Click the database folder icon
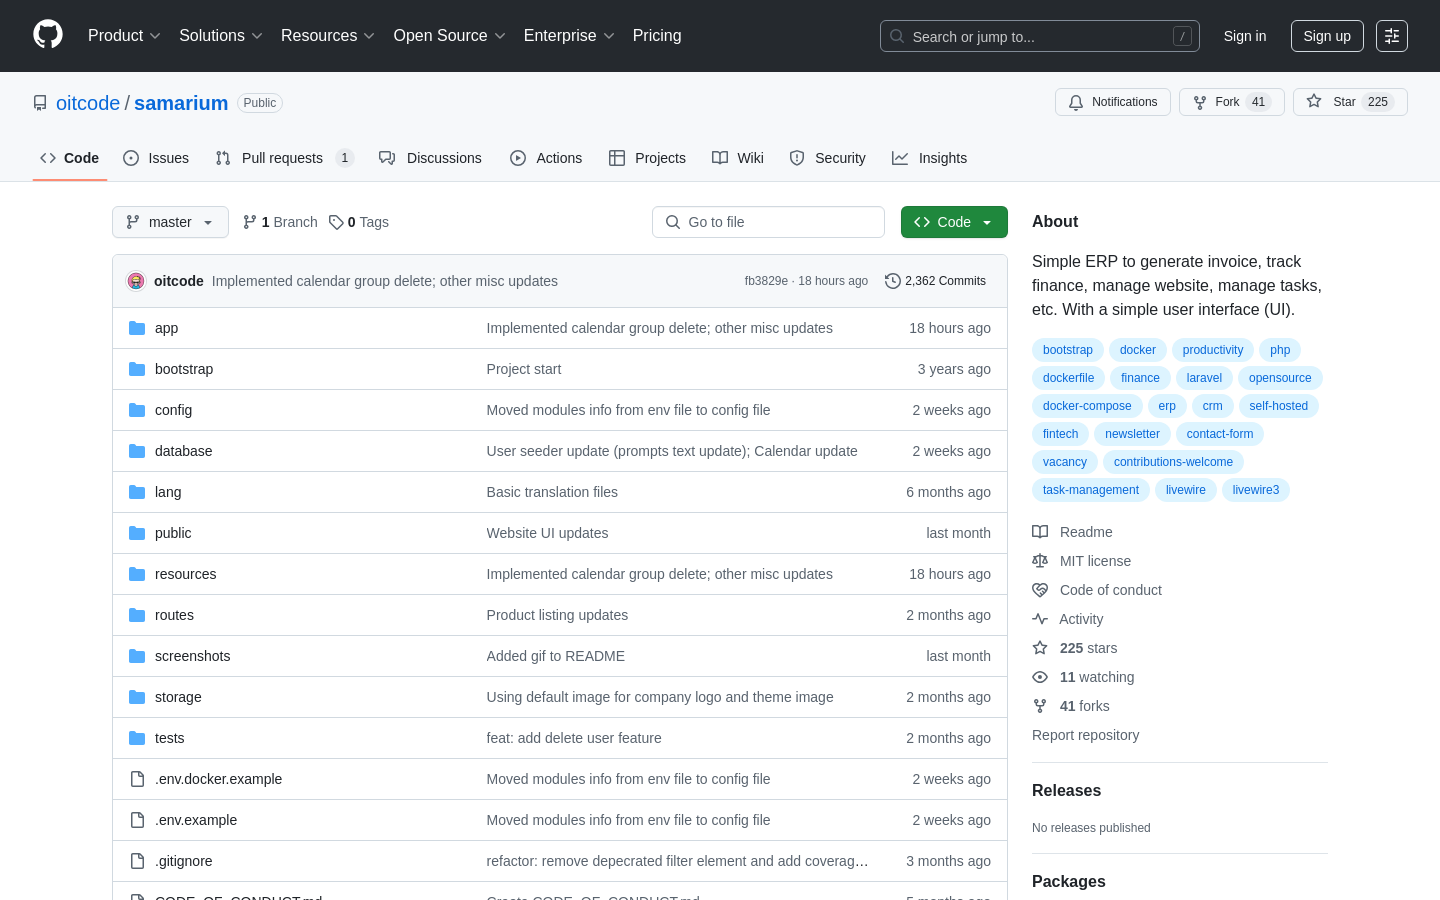The width and height of the screenshot is (1440, 900). pos(137,451)
